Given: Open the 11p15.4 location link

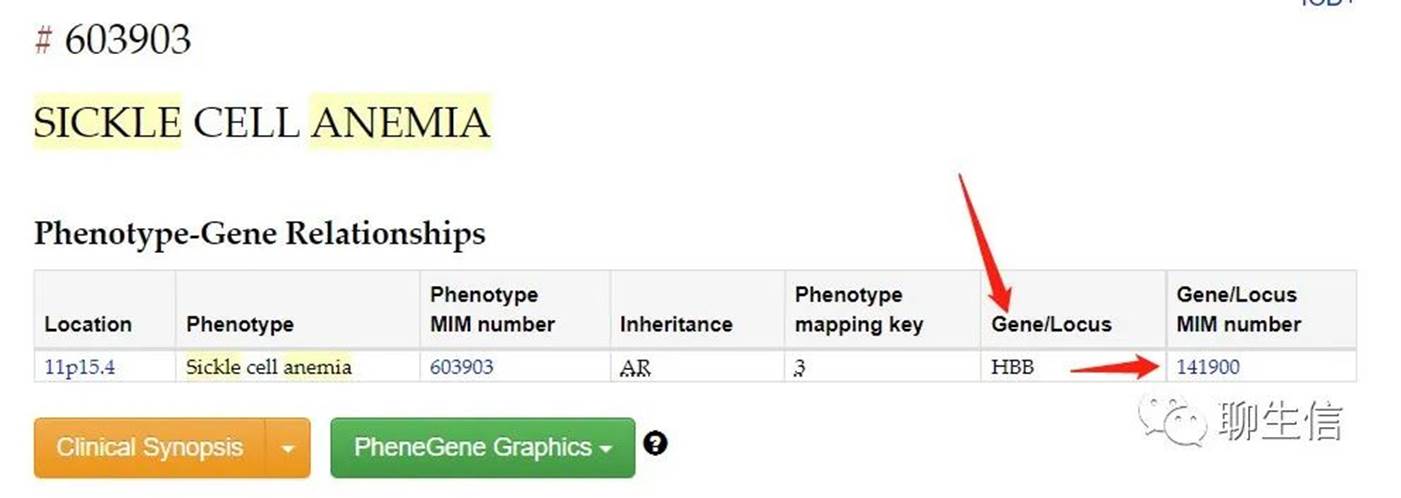Looking at the screenshot, I should coord(80,367).
